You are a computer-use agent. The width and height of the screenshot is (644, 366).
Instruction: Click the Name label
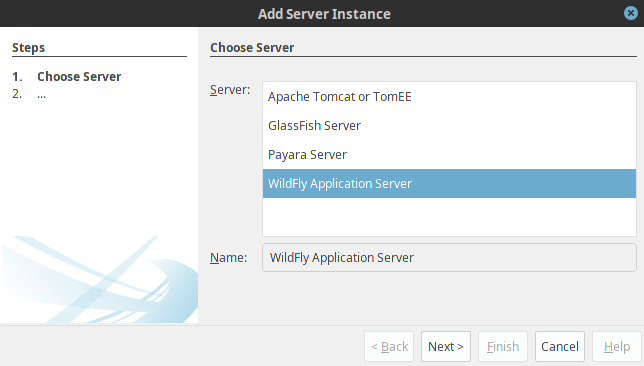(x=228, y=258)
